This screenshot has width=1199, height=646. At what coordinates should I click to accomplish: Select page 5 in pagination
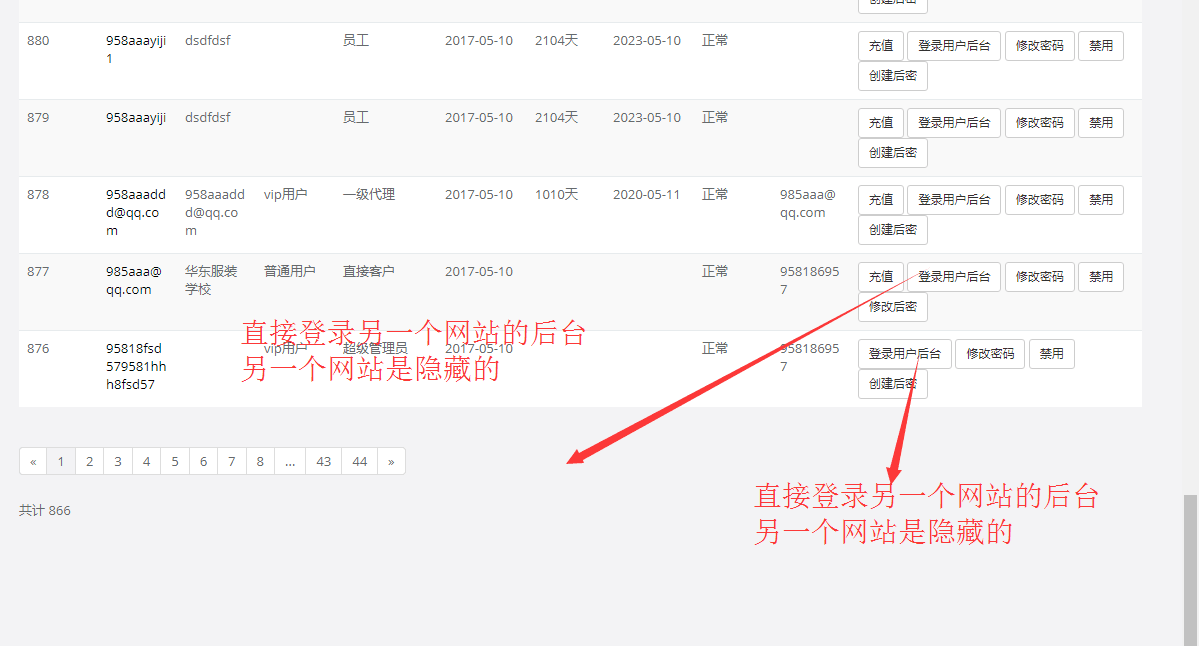pos(175,461)
